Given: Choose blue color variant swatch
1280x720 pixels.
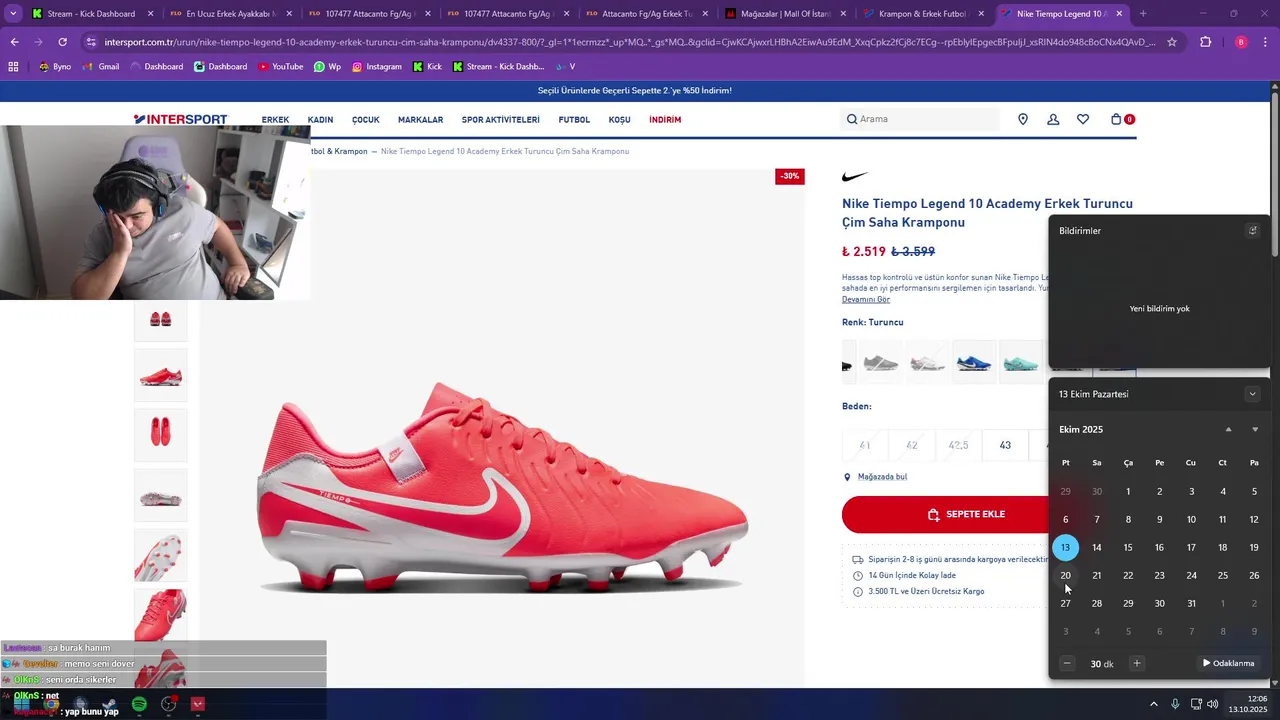Looking at the screenshot, I should coord(973,362).
